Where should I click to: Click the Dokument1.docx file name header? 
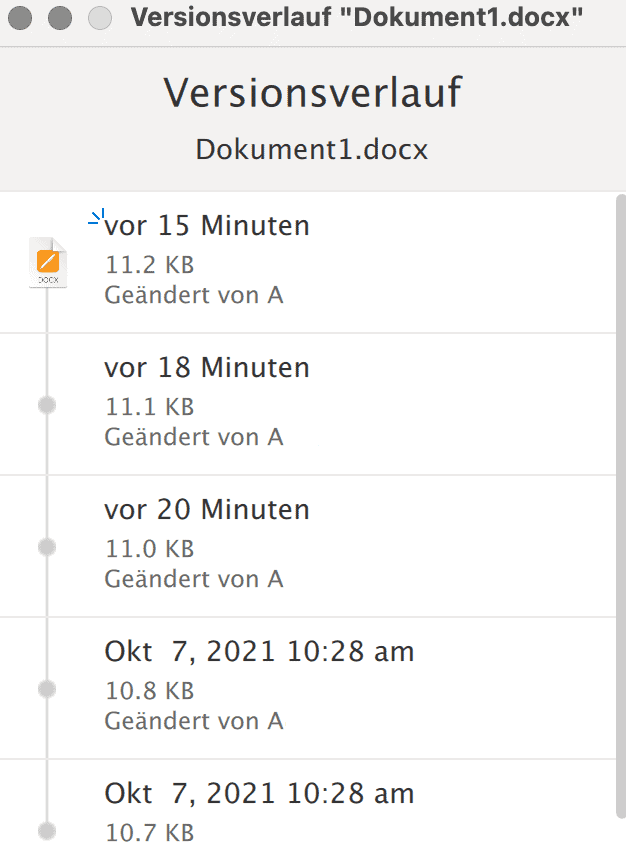click(x=312, y=149)
